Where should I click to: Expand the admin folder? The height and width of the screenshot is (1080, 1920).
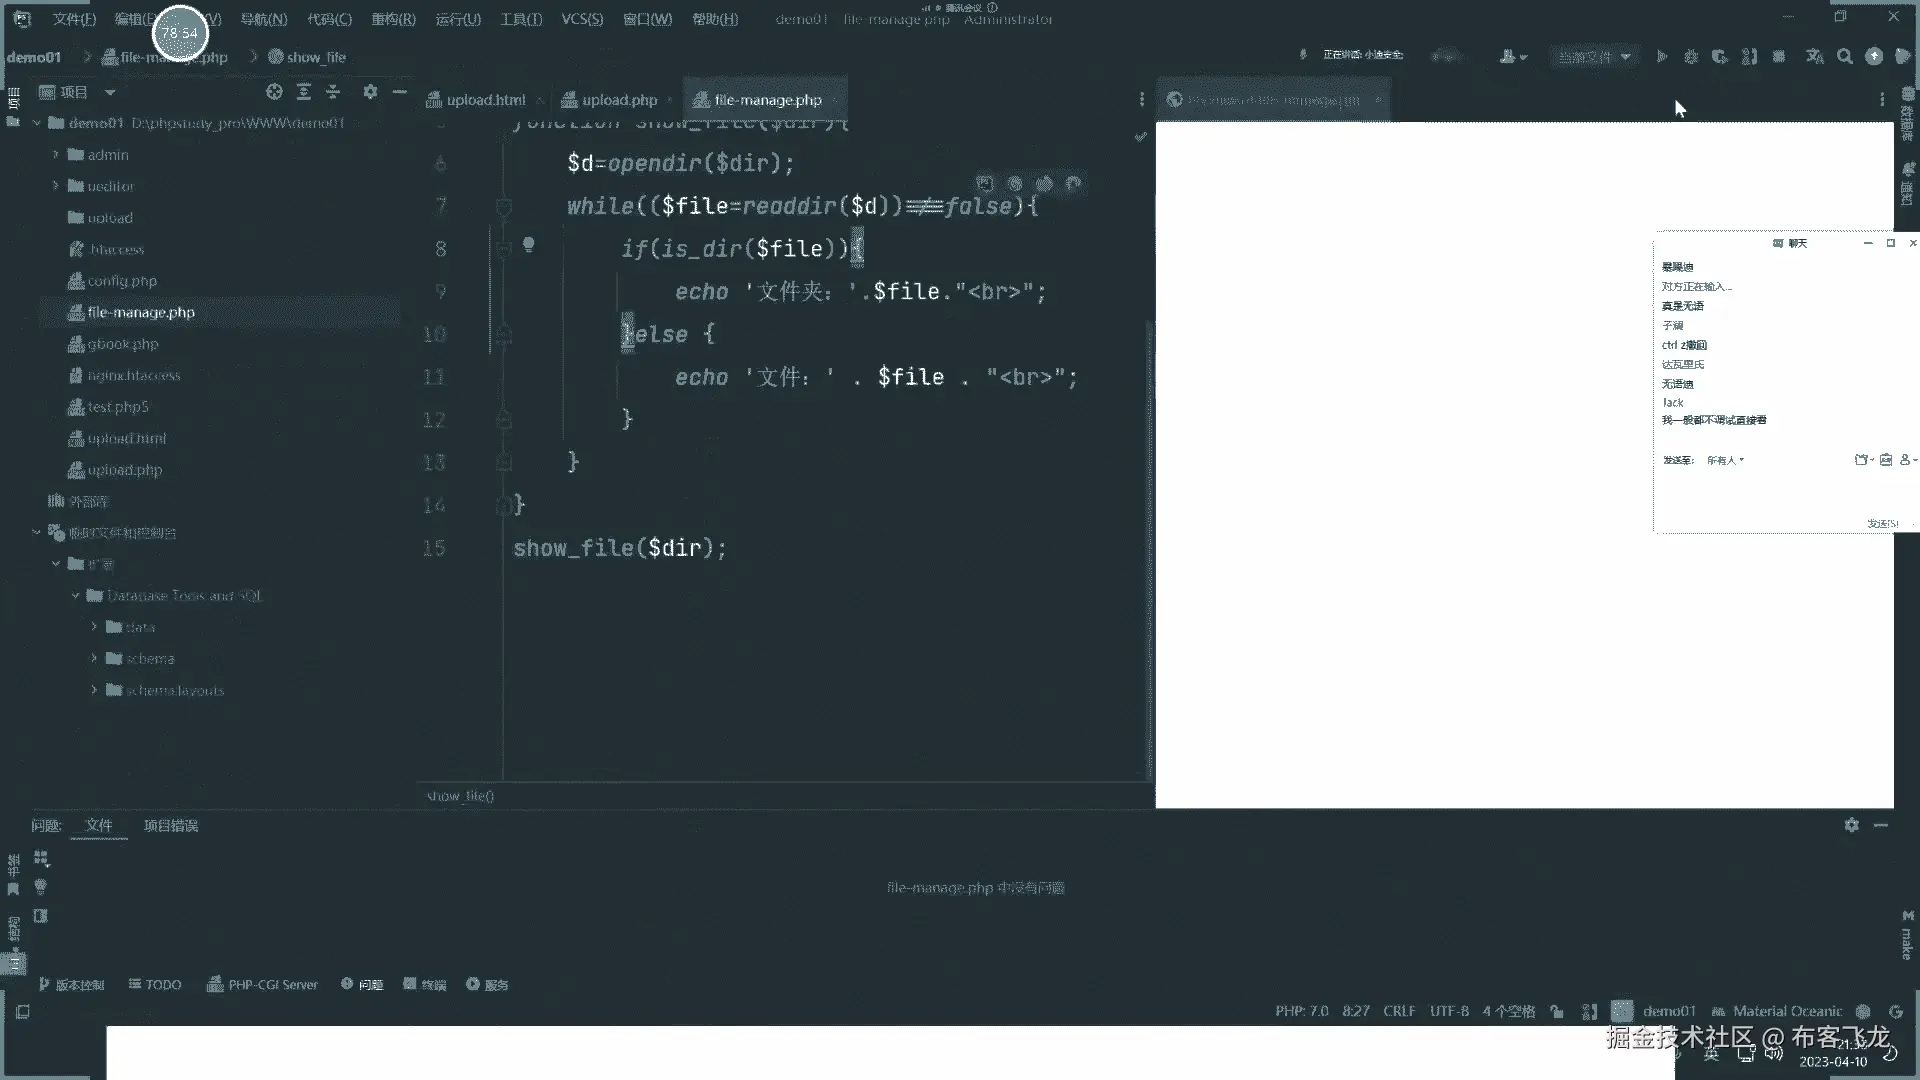[56, 155]
